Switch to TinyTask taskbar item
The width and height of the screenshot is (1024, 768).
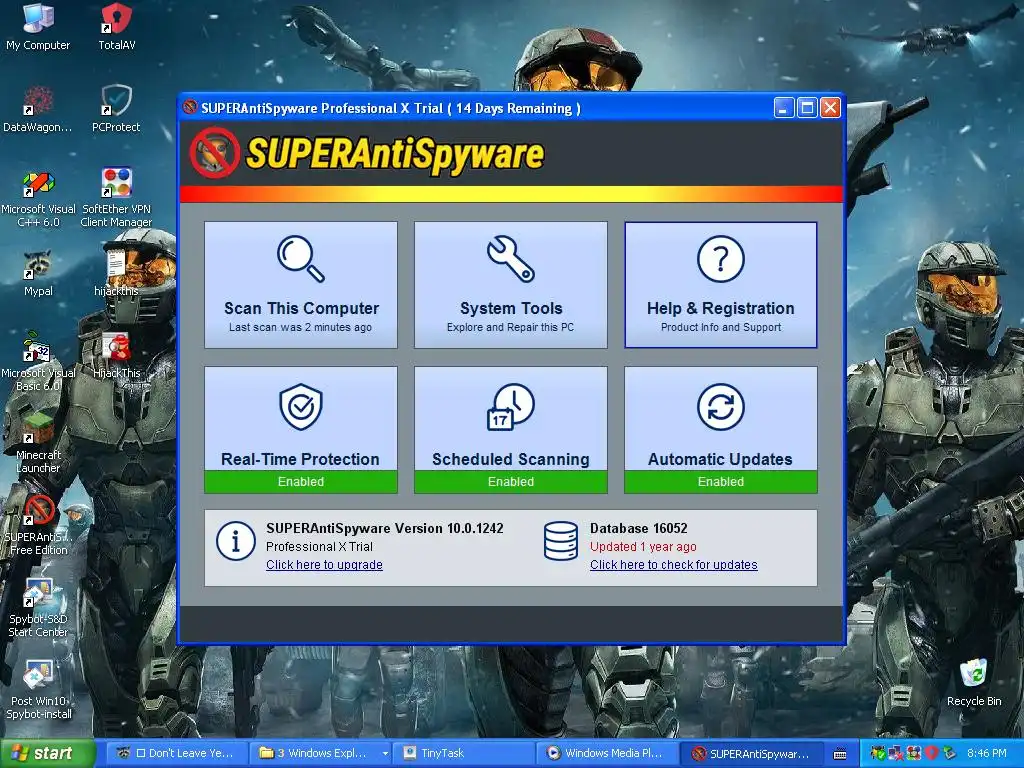[465, 753]
